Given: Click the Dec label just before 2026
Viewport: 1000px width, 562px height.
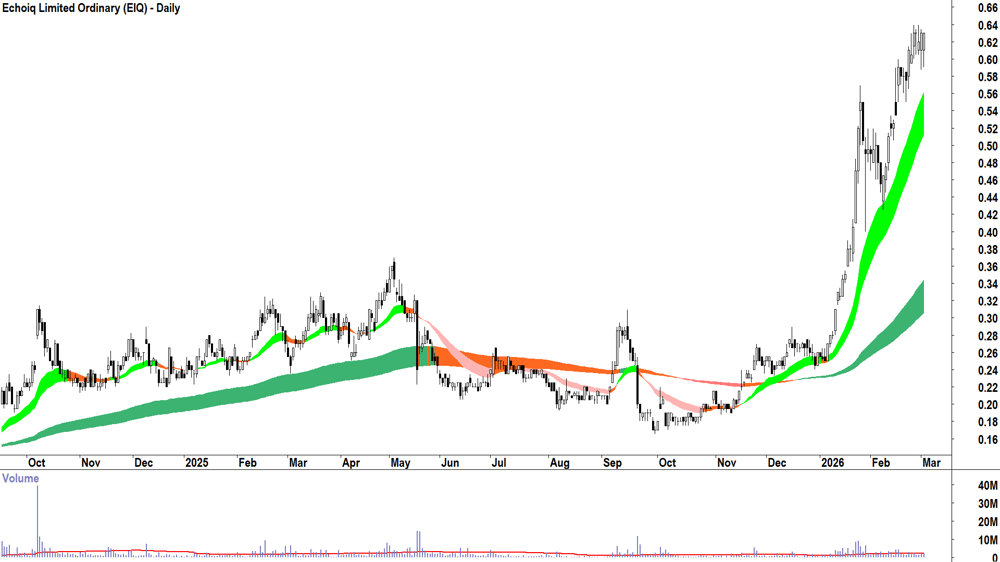Looking at the screenshot, I should (x=776, y=462).
